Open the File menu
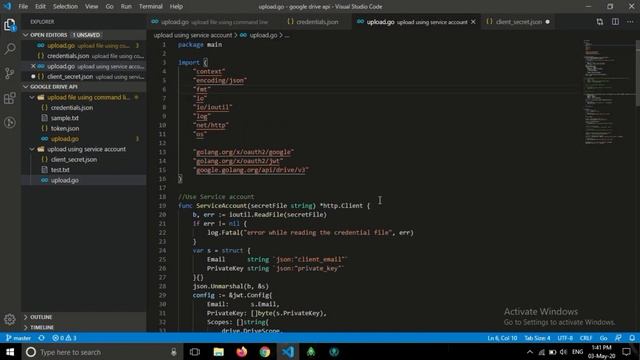 [x=23, y=7]
